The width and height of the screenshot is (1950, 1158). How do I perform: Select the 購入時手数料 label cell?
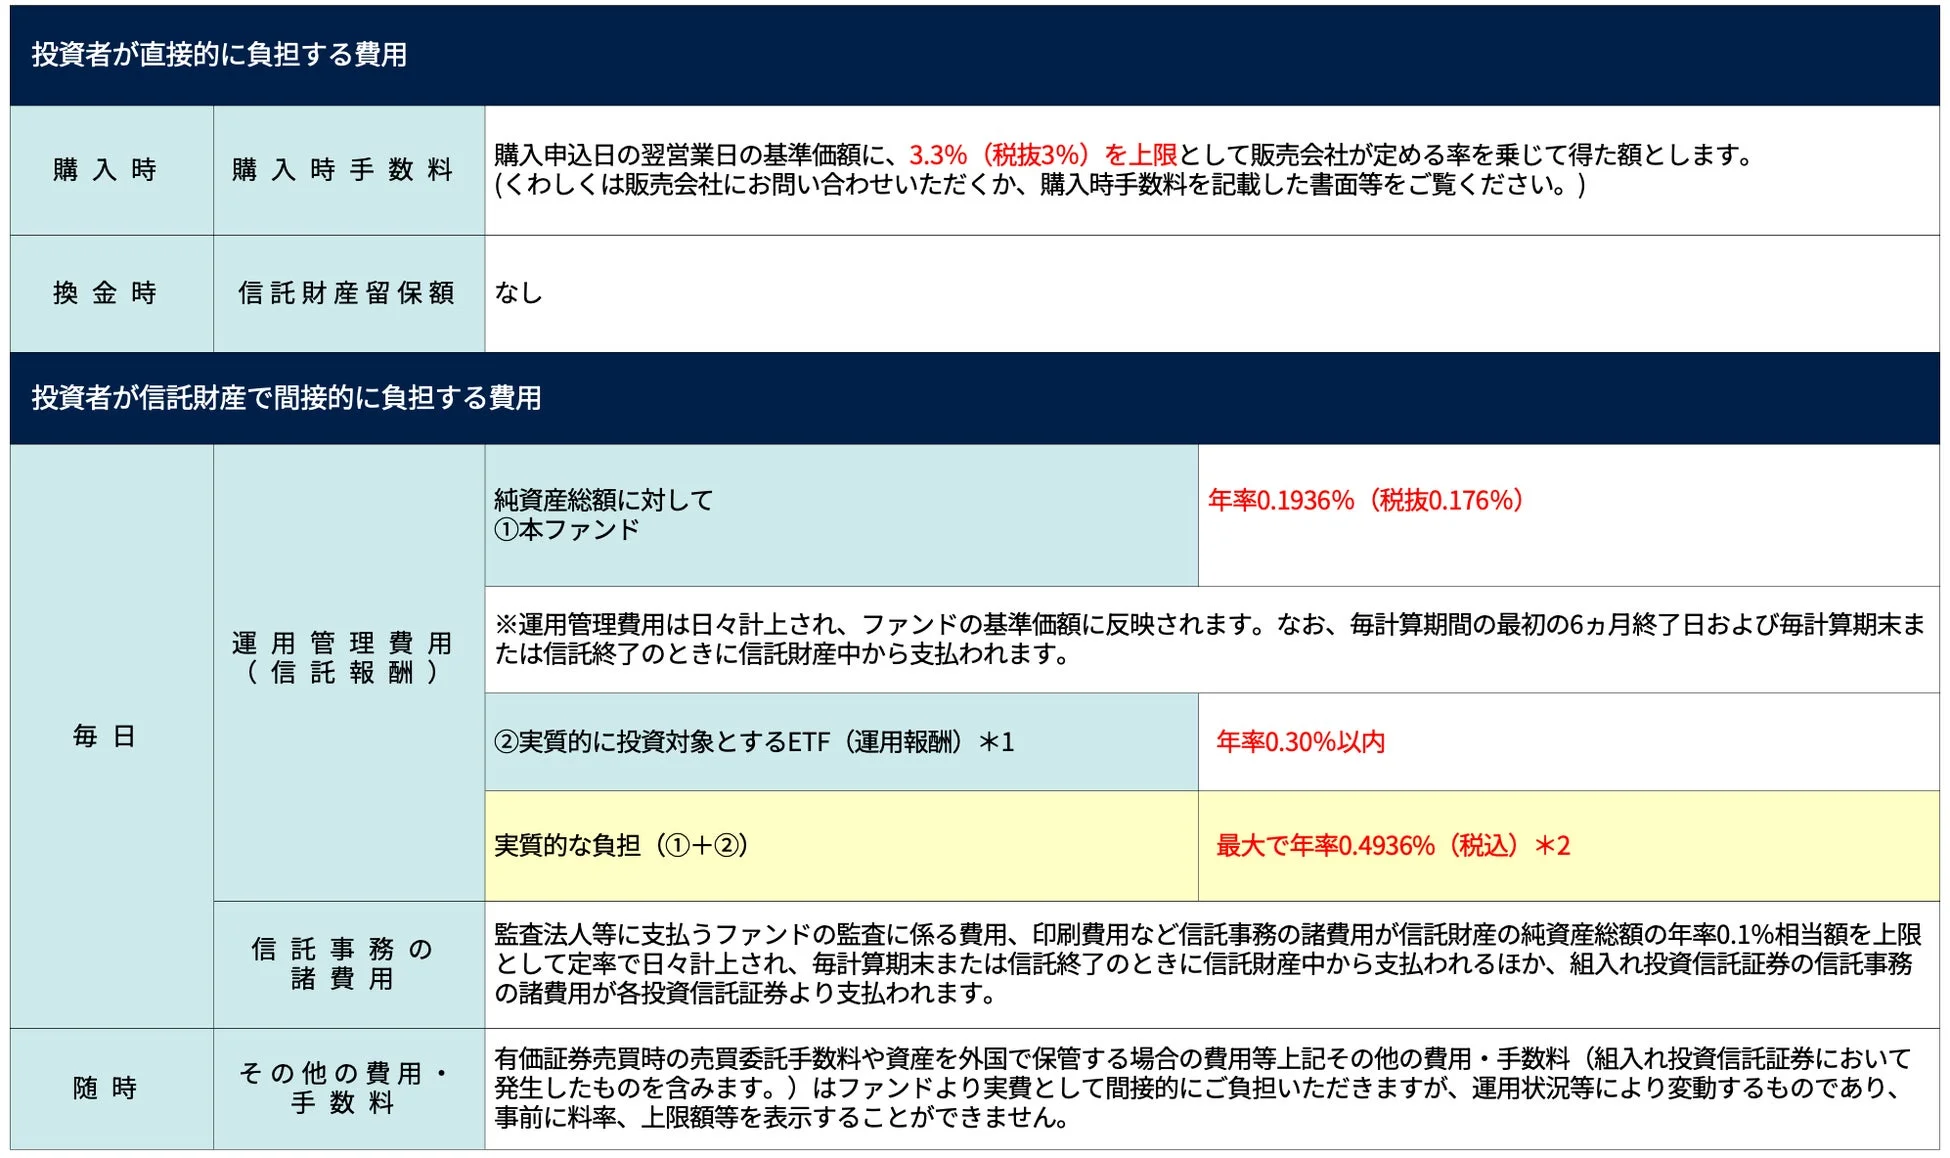[x=347, y=170]
